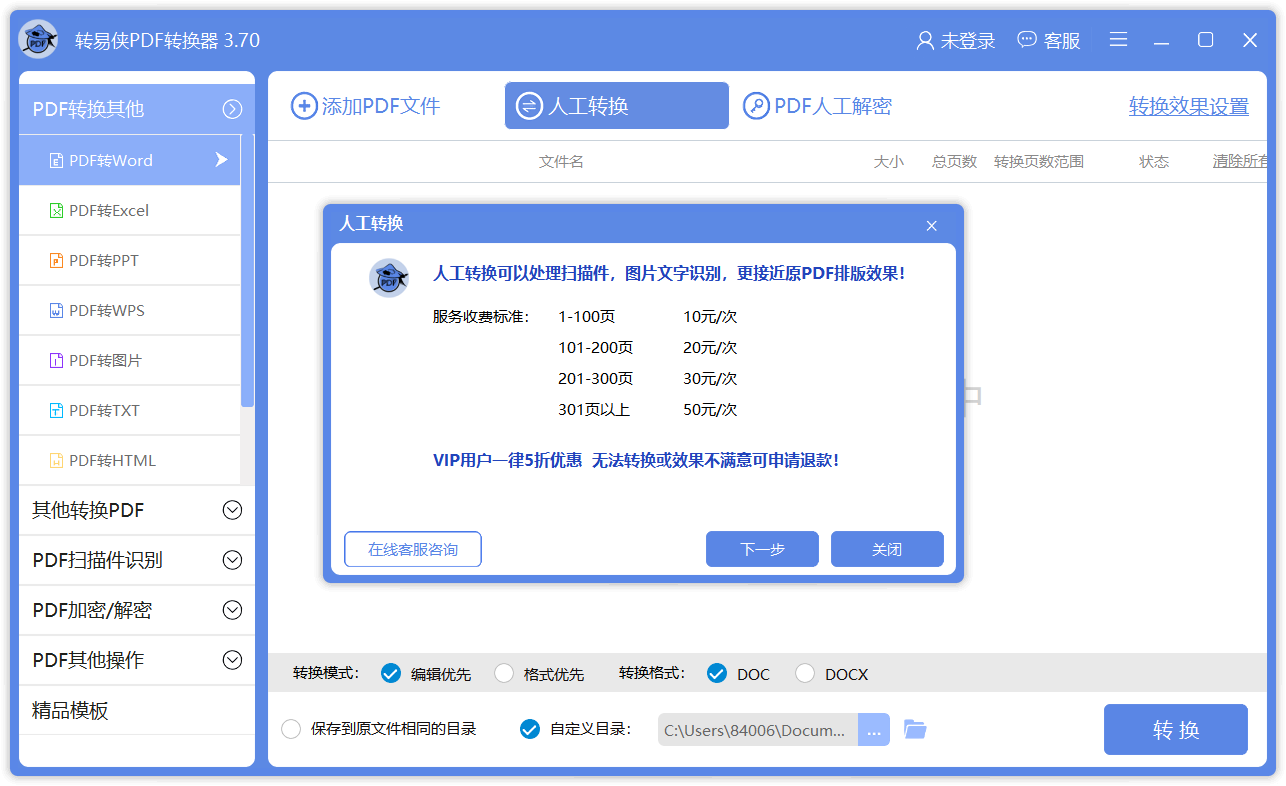Click 添加PDF文件 label text
Viewport: 1286px width, 786px height.
[x=381, y=106]
